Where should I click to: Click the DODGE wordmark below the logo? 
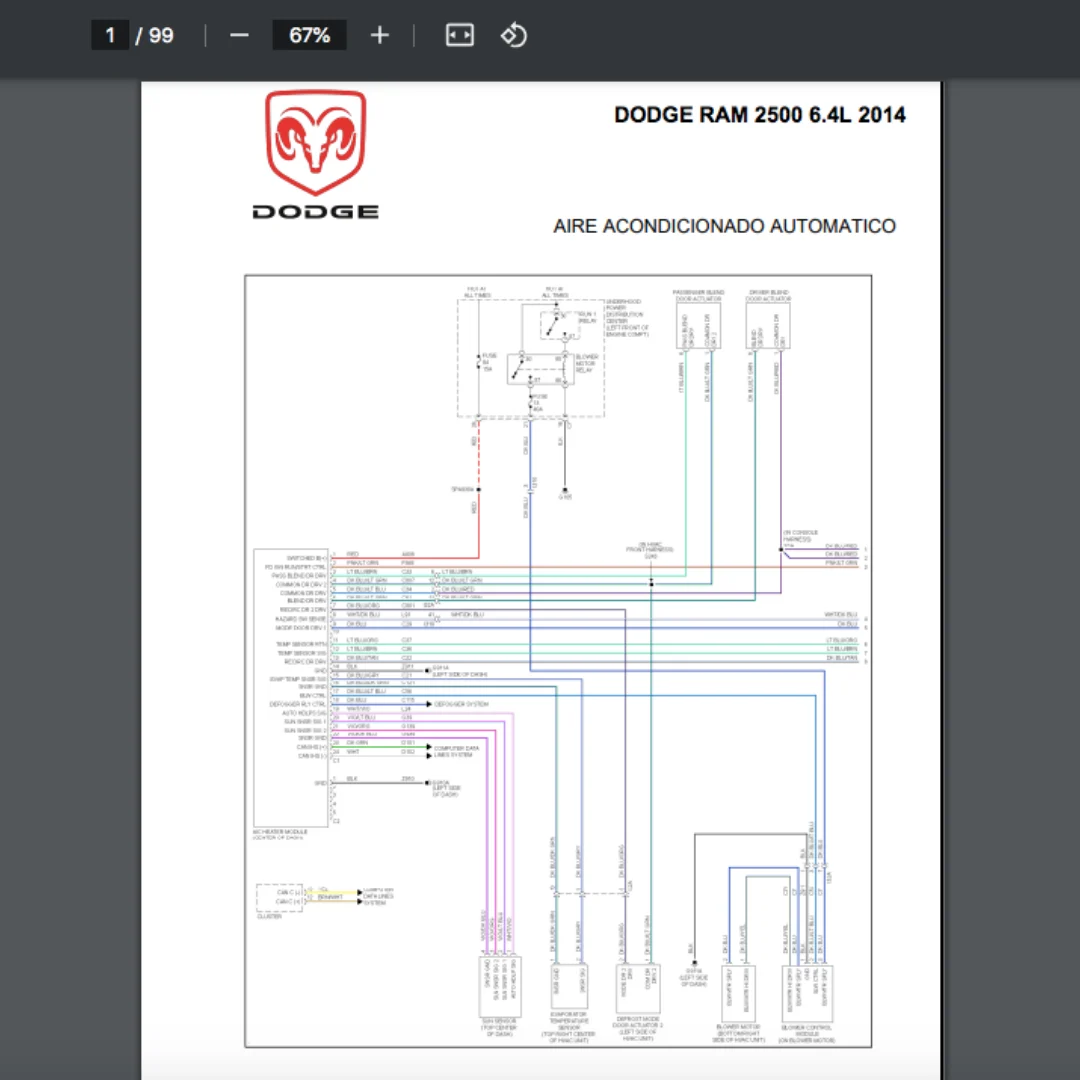coord(315,212)
